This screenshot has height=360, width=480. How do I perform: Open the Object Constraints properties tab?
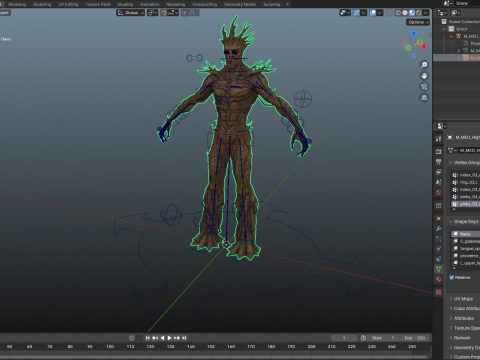(x=439, y=259)
